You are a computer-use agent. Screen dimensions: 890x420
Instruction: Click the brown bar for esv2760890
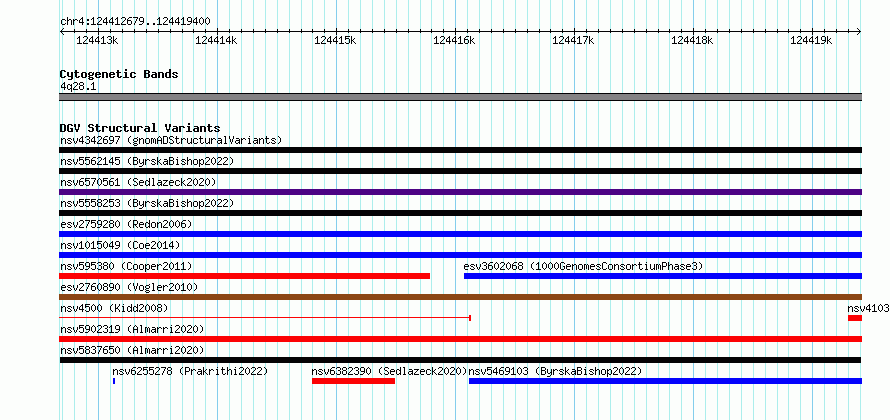[460, 297]
